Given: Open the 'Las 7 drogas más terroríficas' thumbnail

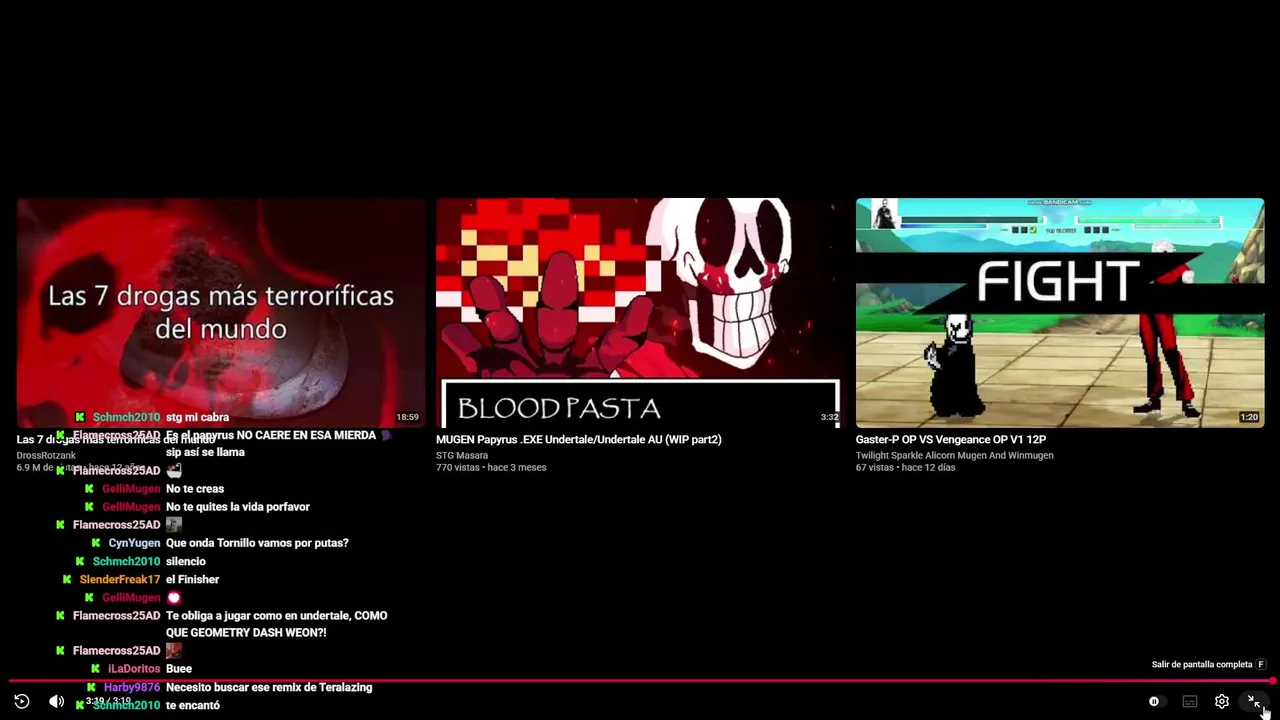Looking at the screenshot, I should tap(221, 313).
